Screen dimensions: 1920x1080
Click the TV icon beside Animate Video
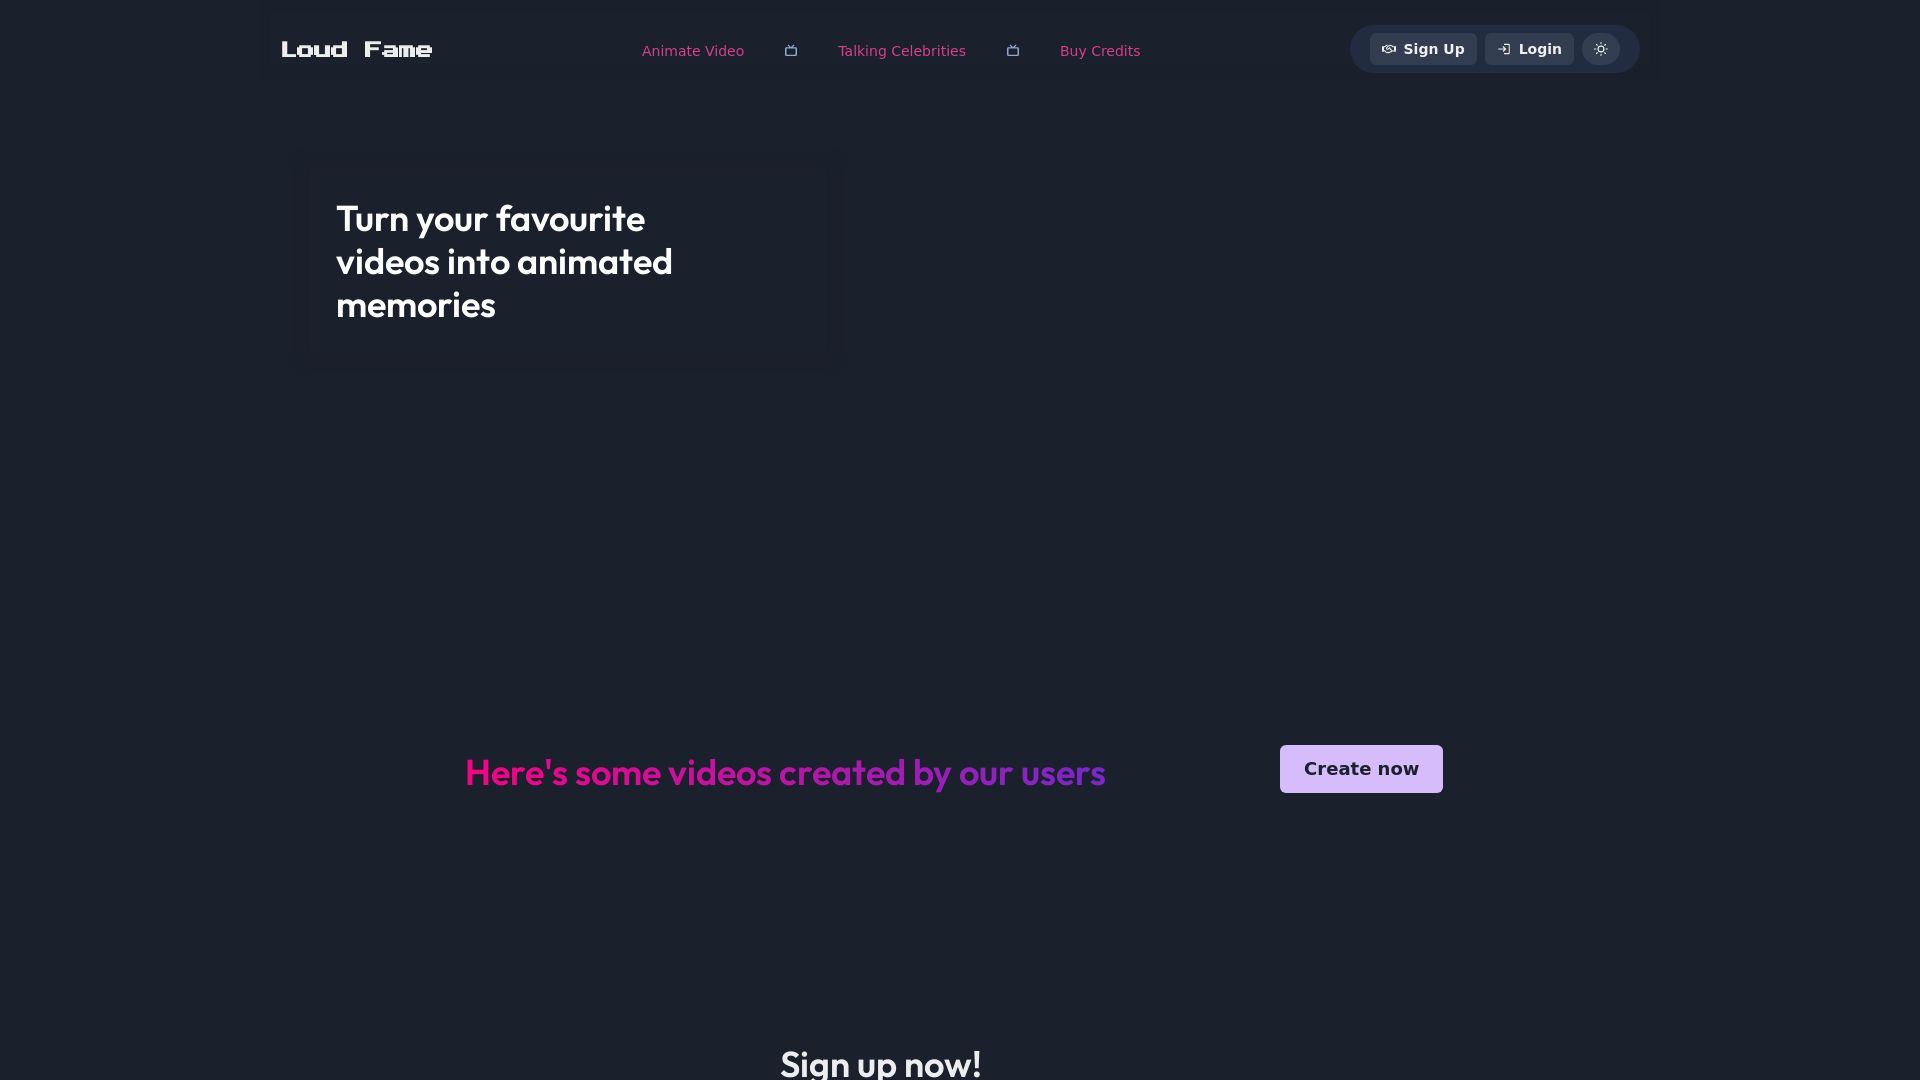791,51
